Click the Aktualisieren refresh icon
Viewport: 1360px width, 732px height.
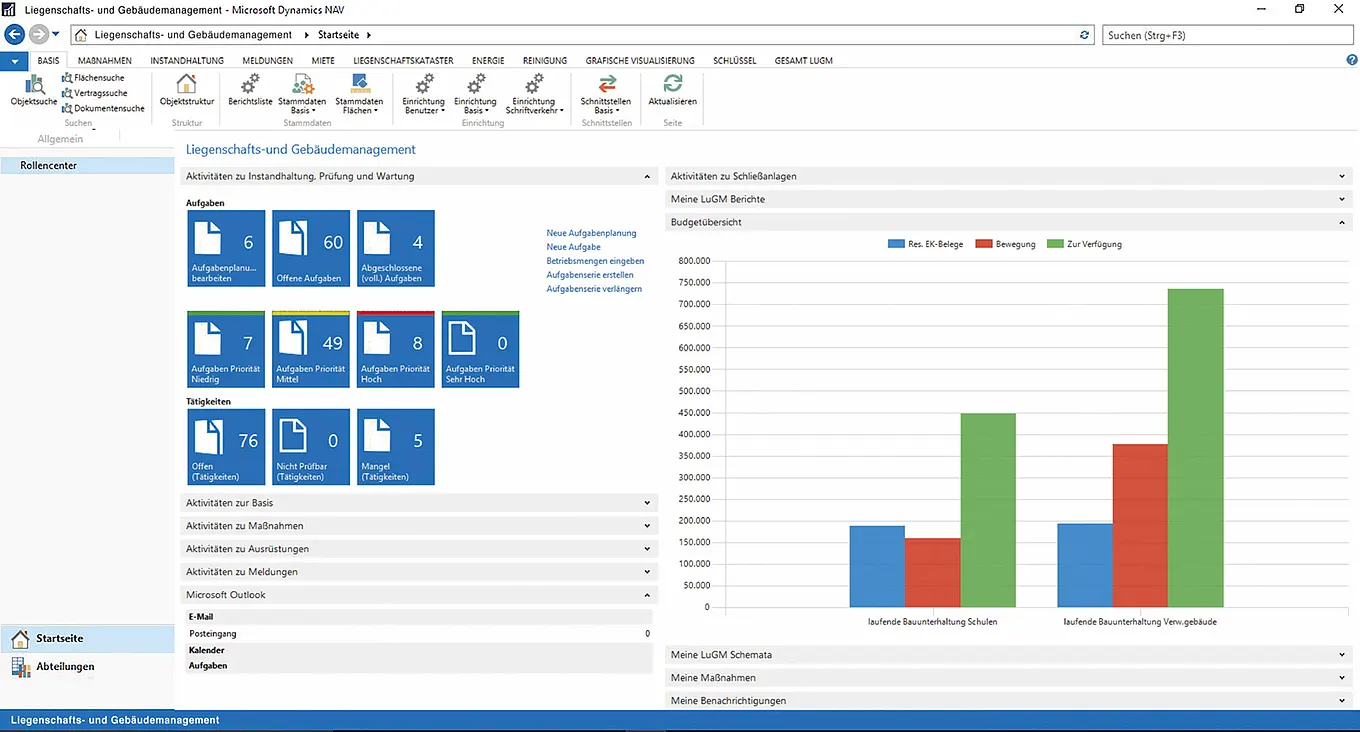[x=672, y=85]
